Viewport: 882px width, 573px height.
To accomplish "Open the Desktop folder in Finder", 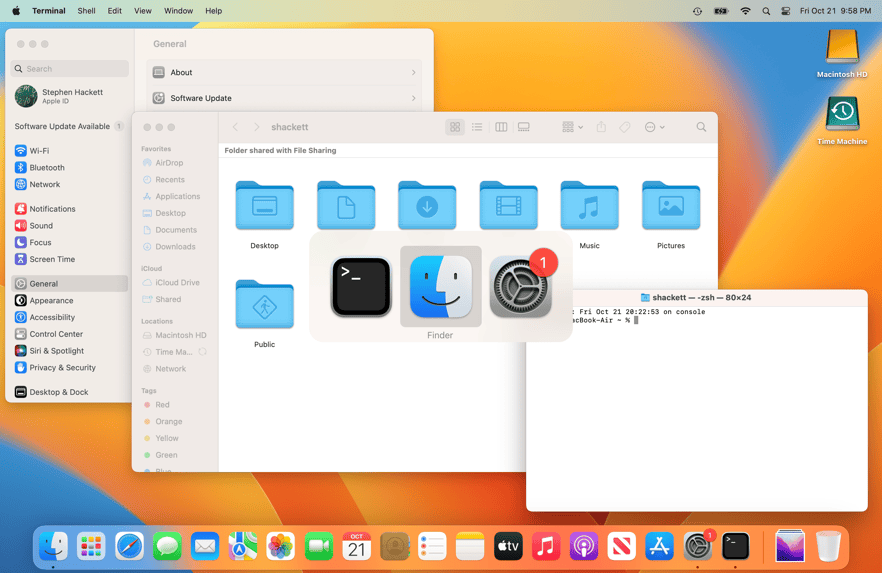I will [264, 206].
